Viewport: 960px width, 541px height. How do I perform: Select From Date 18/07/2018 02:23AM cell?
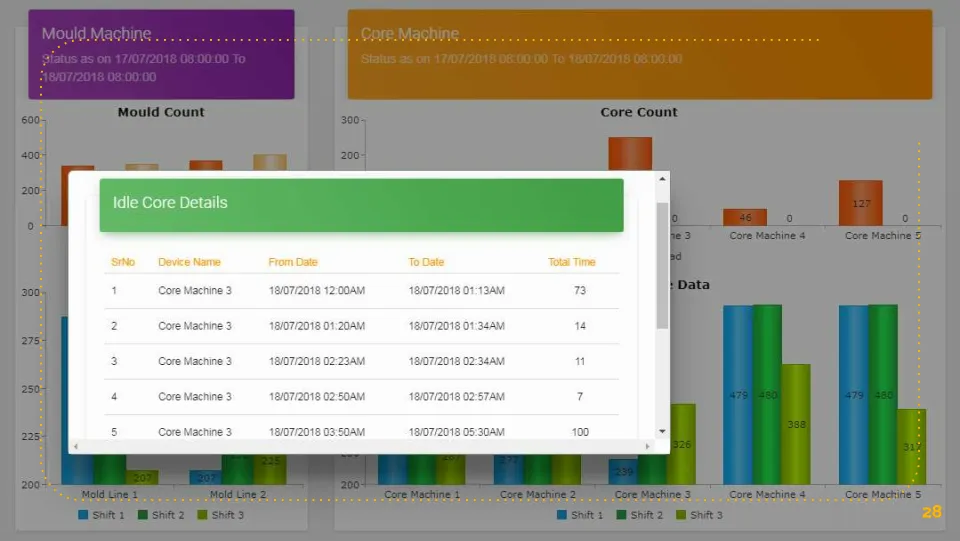[x=317, y=362]
